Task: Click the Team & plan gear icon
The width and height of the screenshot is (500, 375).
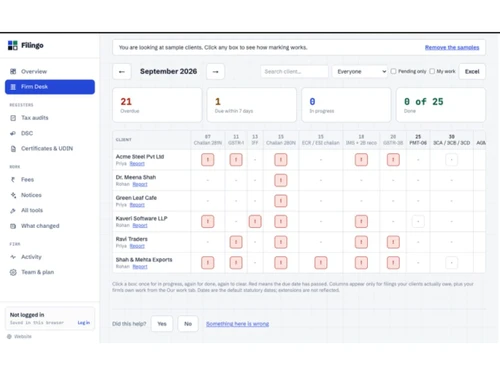Action: (13, 272)
